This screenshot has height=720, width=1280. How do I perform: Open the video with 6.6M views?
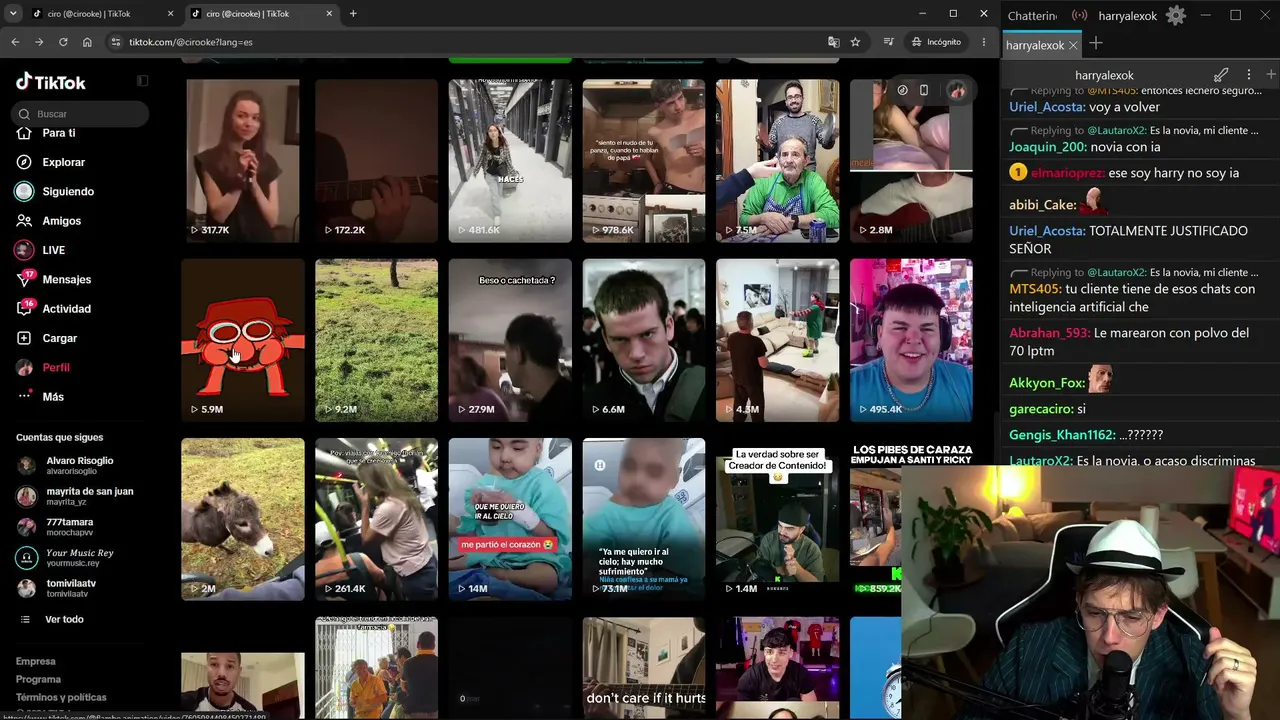(644, 340)
